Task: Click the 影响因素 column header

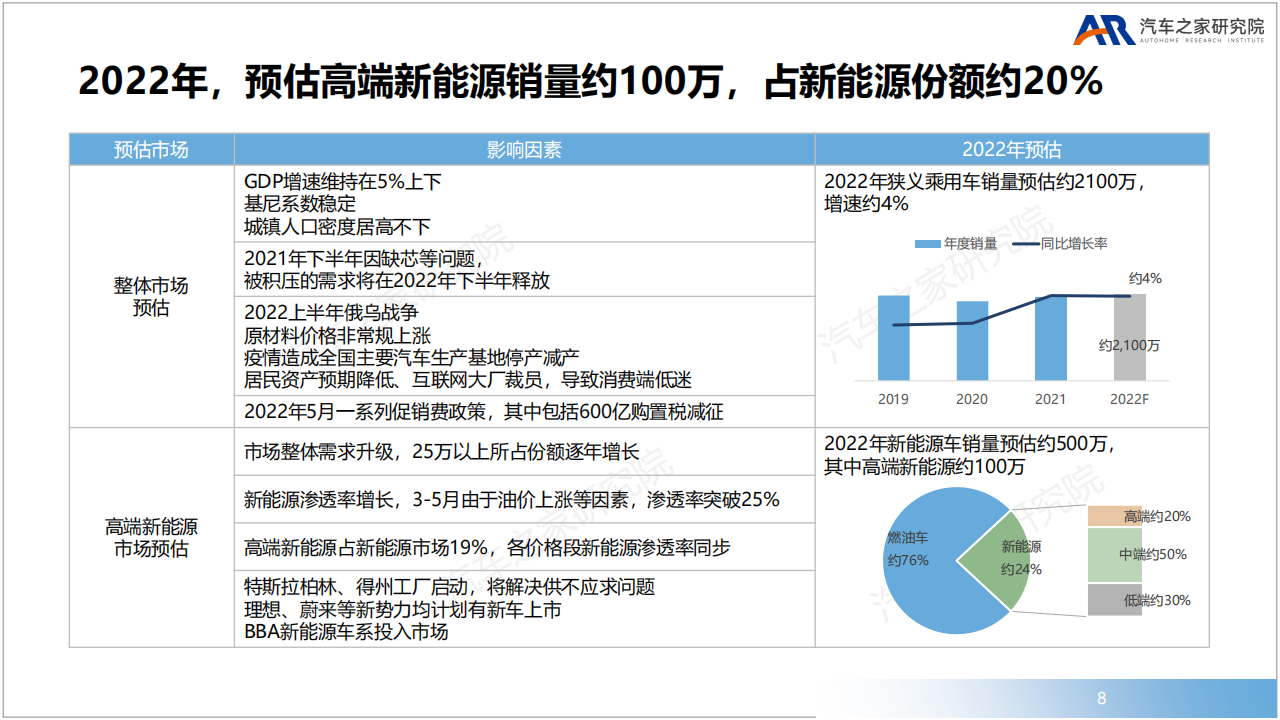Action: click(x=524, y=150)
